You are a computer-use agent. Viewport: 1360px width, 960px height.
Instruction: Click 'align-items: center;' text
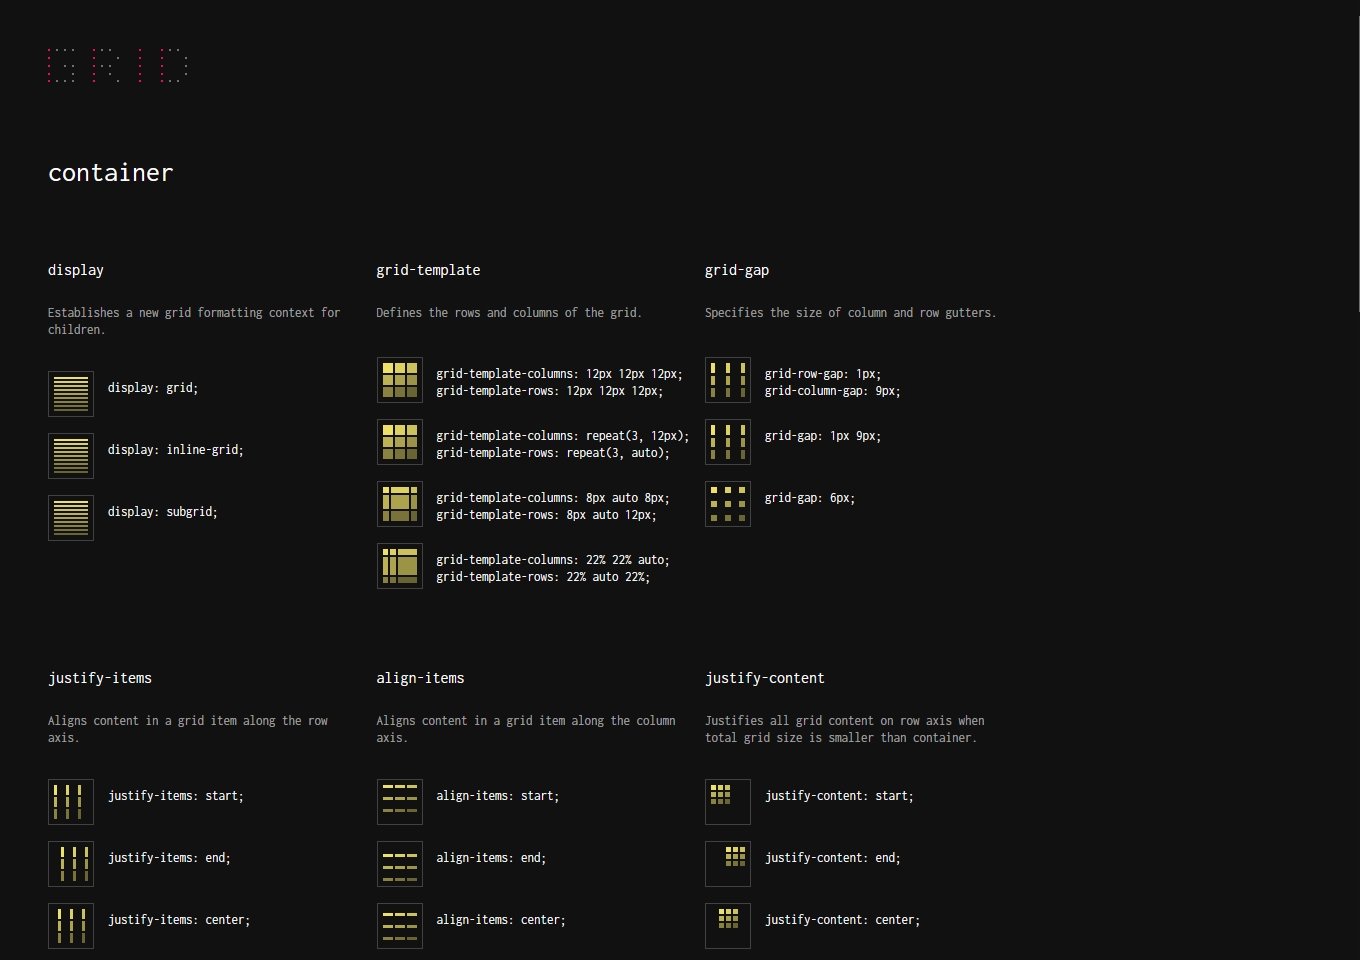[x=501, y=920]
